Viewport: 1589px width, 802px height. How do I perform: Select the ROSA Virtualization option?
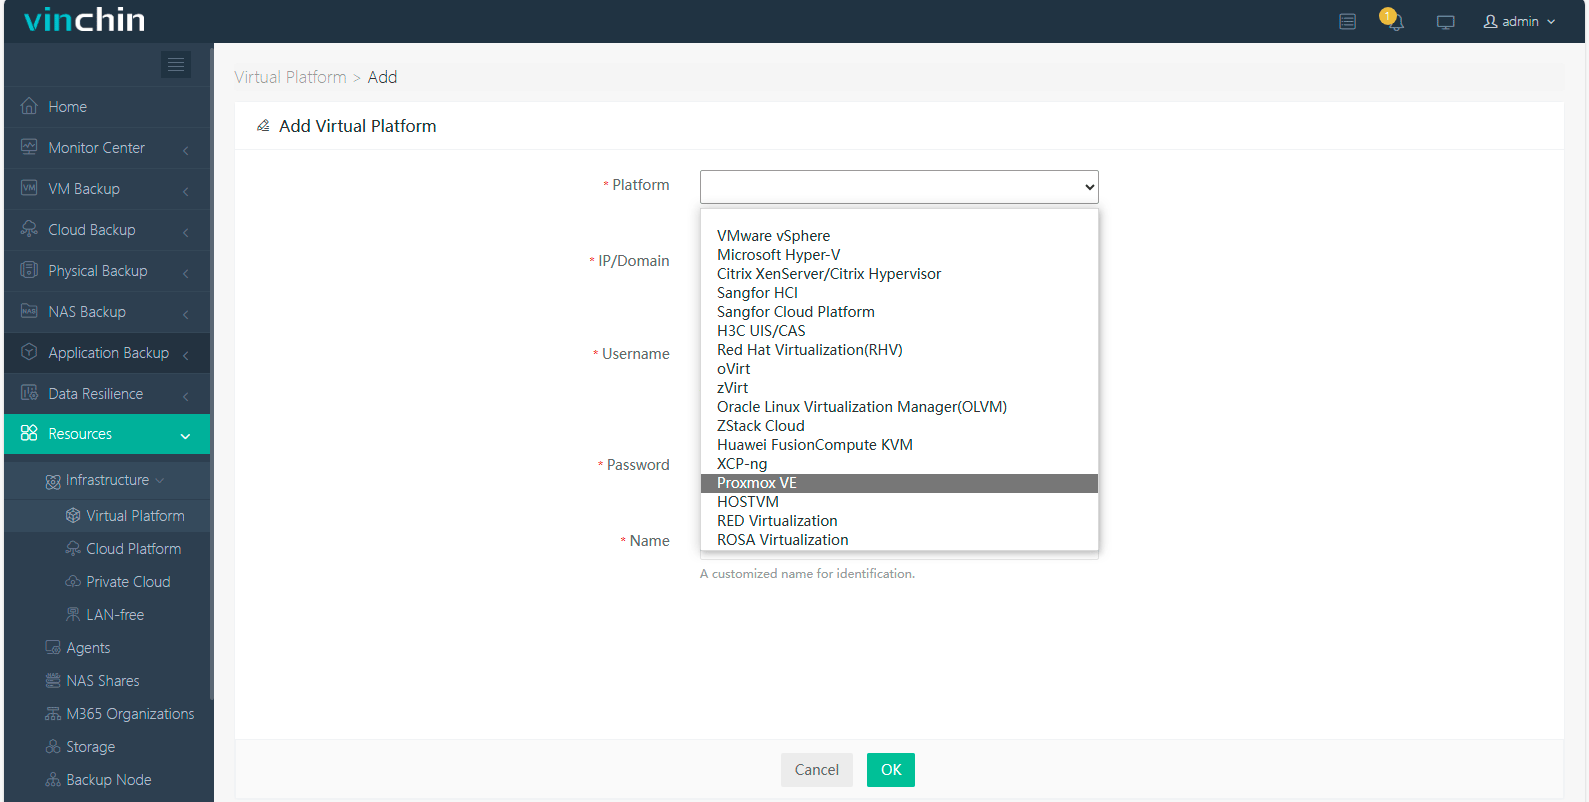(899, 540)
